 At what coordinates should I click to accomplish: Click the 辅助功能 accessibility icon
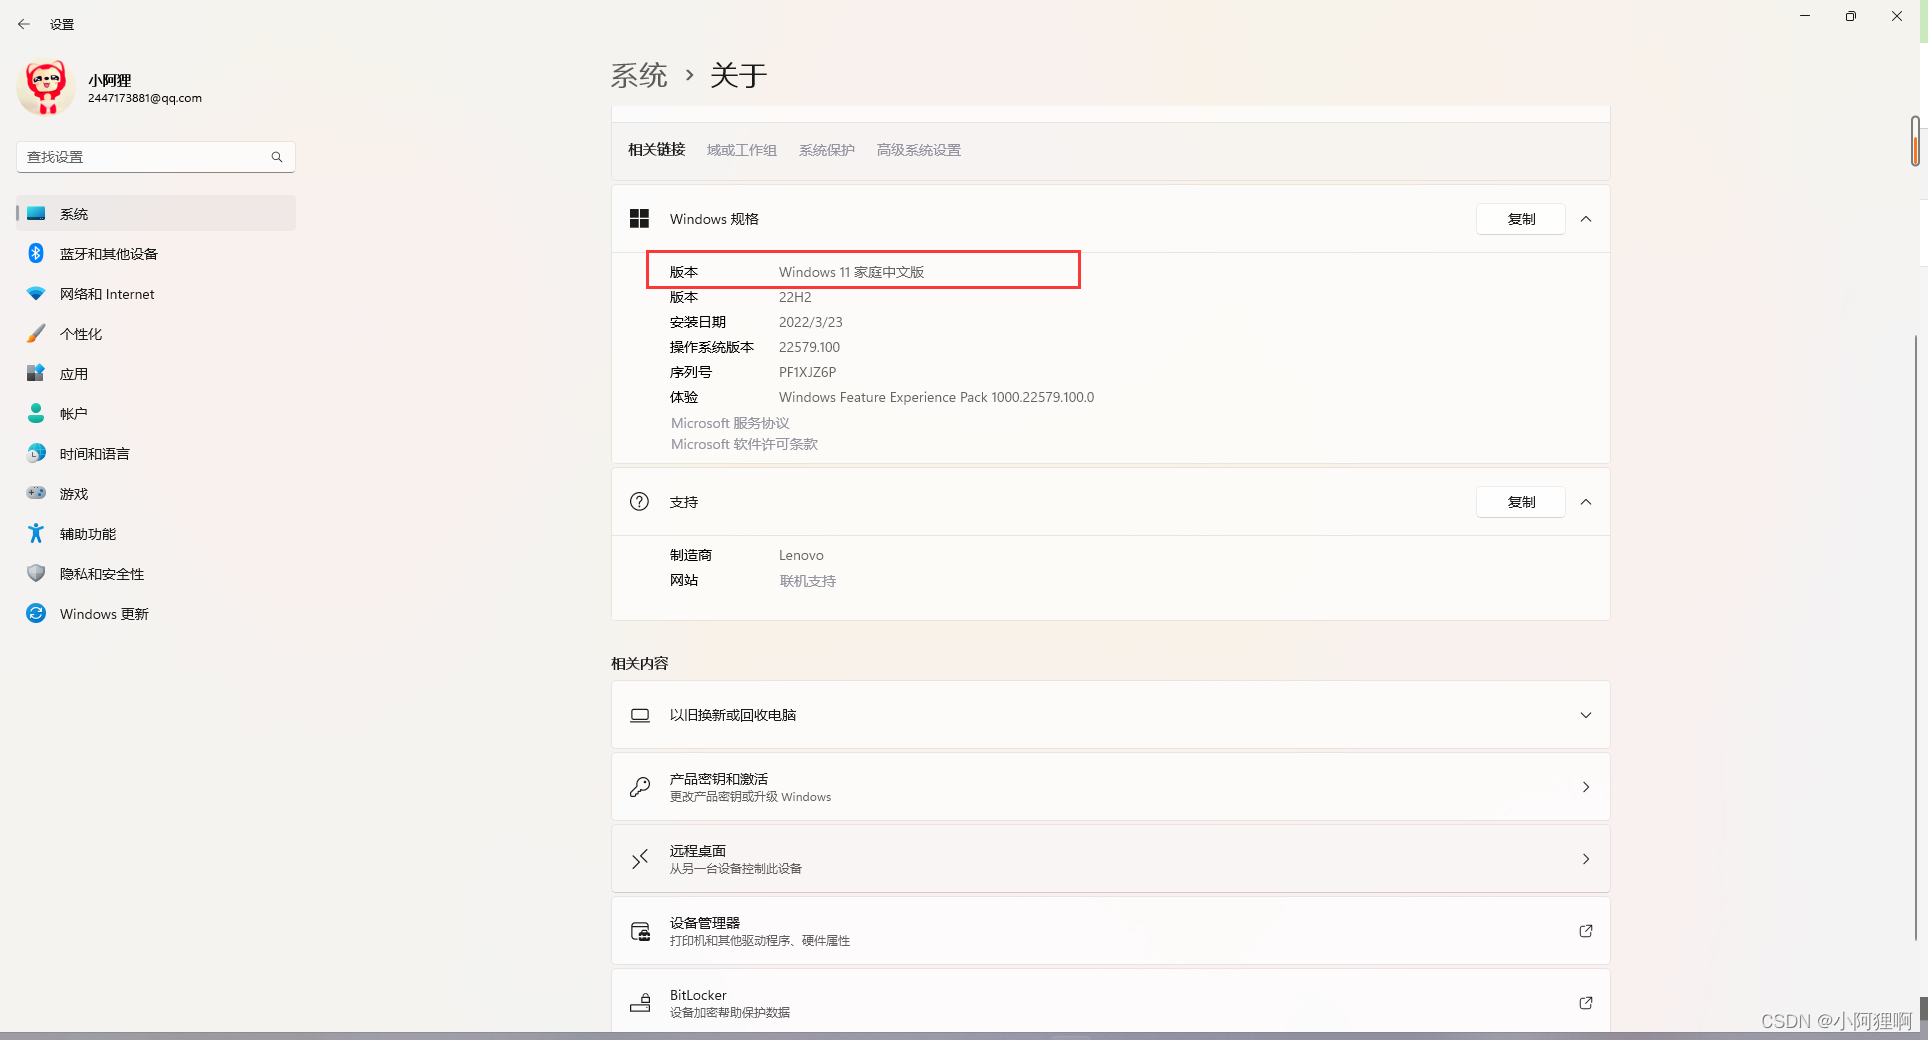pyautogui.click(x=36, y=534)
